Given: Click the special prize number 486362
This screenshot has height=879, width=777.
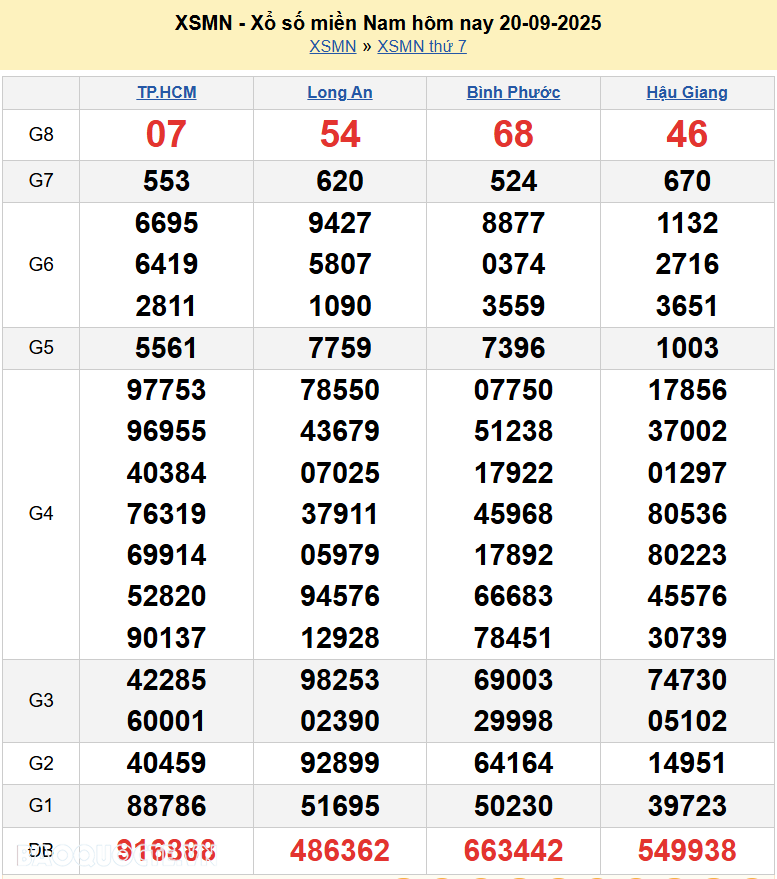Looking at the screenshot, I should [340, 851].
